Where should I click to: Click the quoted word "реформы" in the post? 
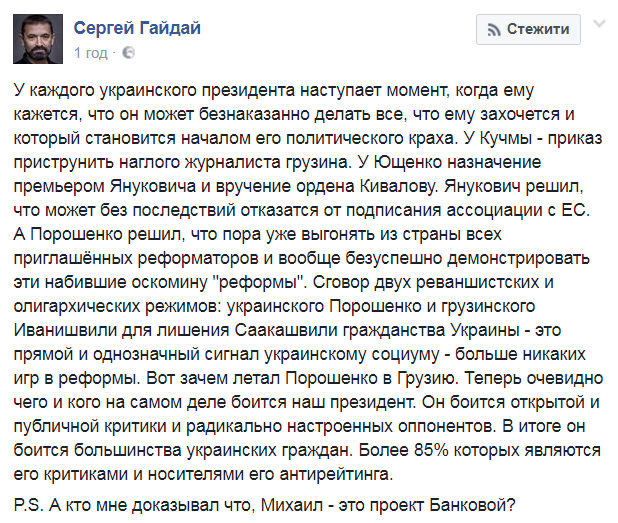click(x=259, y=282)
